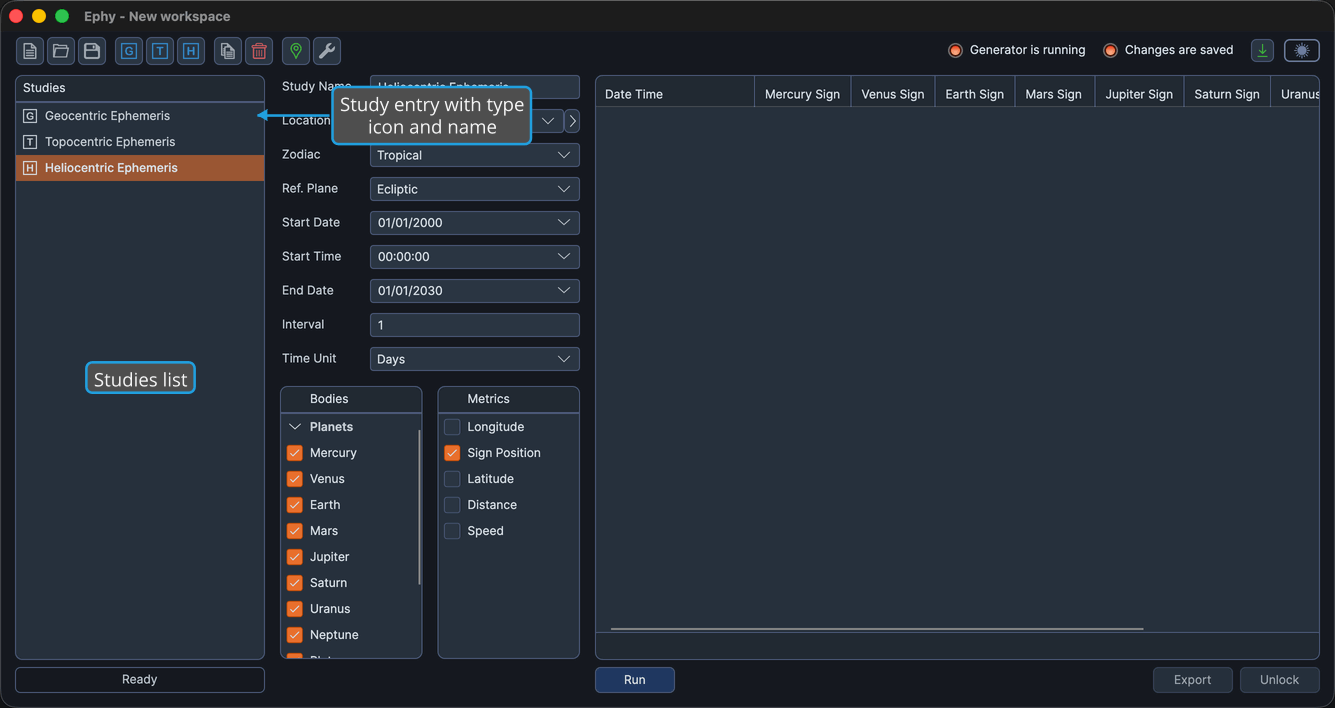This screenshot has width=1335, height=708.
Task: Select Geocentric Ephemeris in the studies list
Action: [x=140, y=116]
